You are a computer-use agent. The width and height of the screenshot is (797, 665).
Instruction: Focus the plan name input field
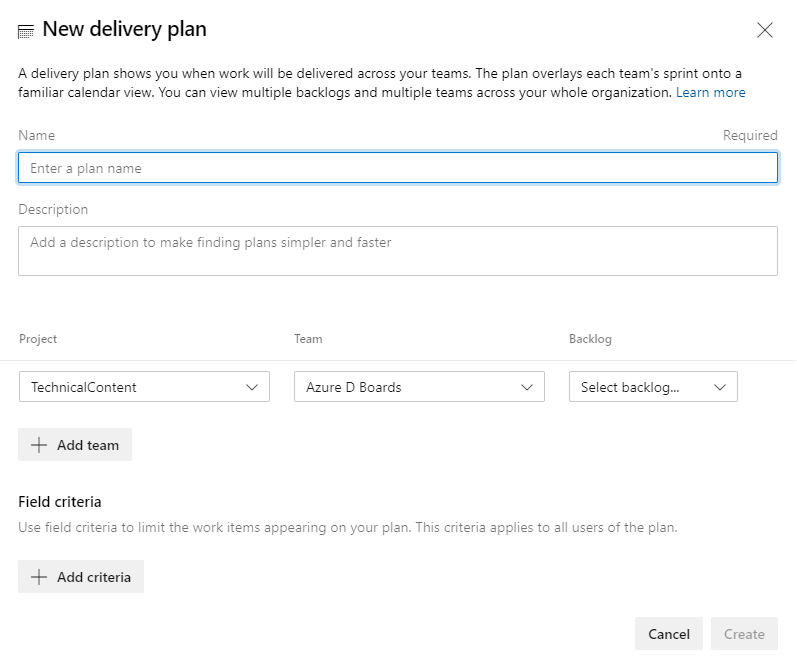398,168
